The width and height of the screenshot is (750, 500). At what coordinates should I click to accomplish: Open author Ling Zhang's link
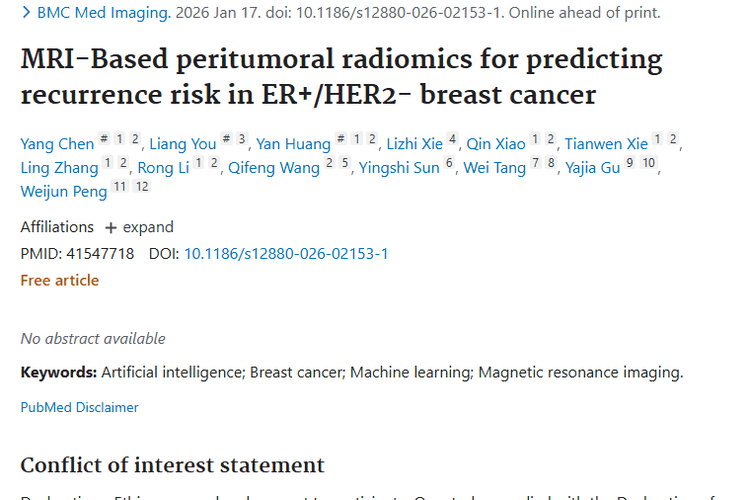point(59,168)
